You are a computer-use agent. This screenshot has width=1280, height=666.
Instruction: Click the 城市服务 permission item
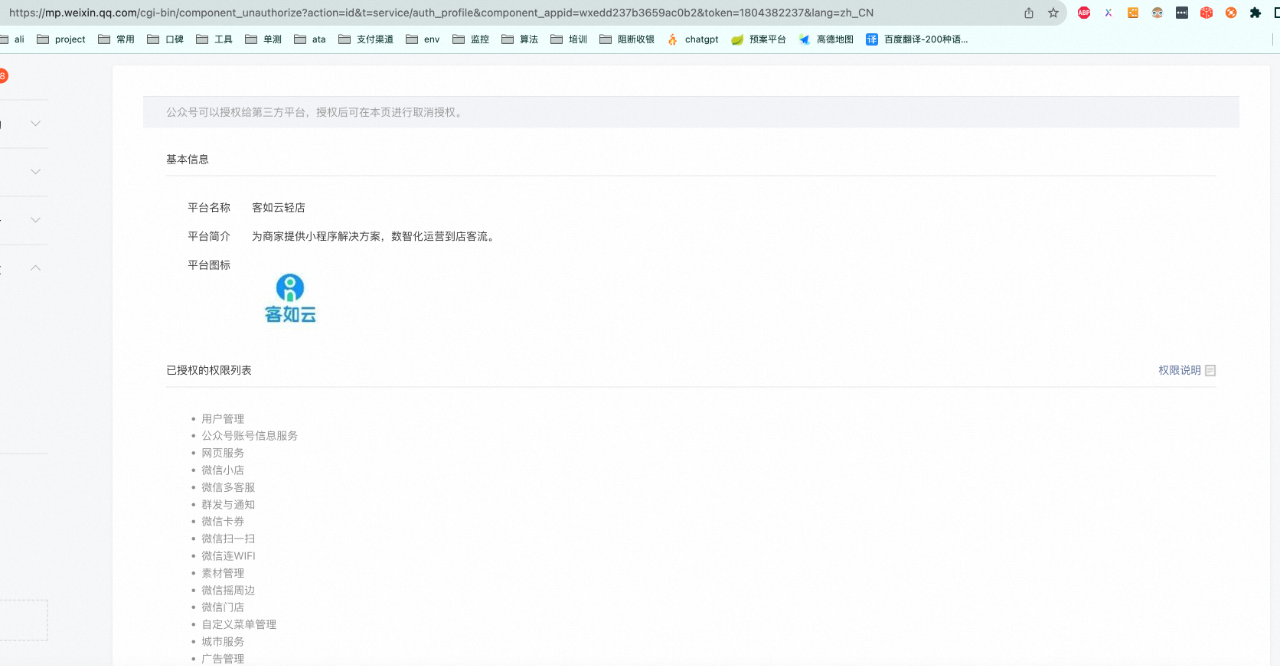pyautogui.click(x=223, y=642)
